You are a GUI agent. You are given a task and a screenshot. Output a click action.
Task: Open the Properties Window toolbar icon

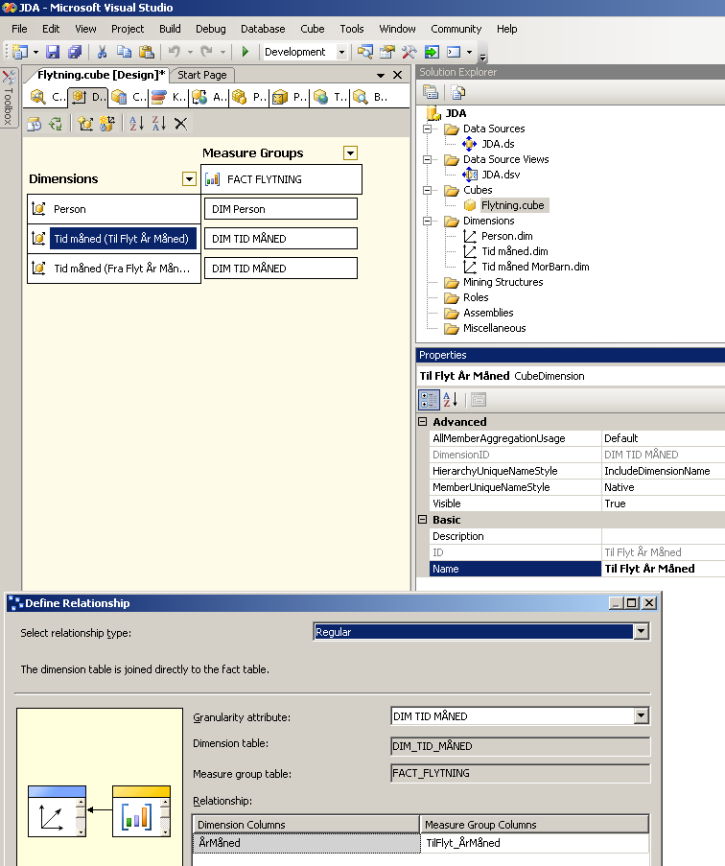point(387,52)
